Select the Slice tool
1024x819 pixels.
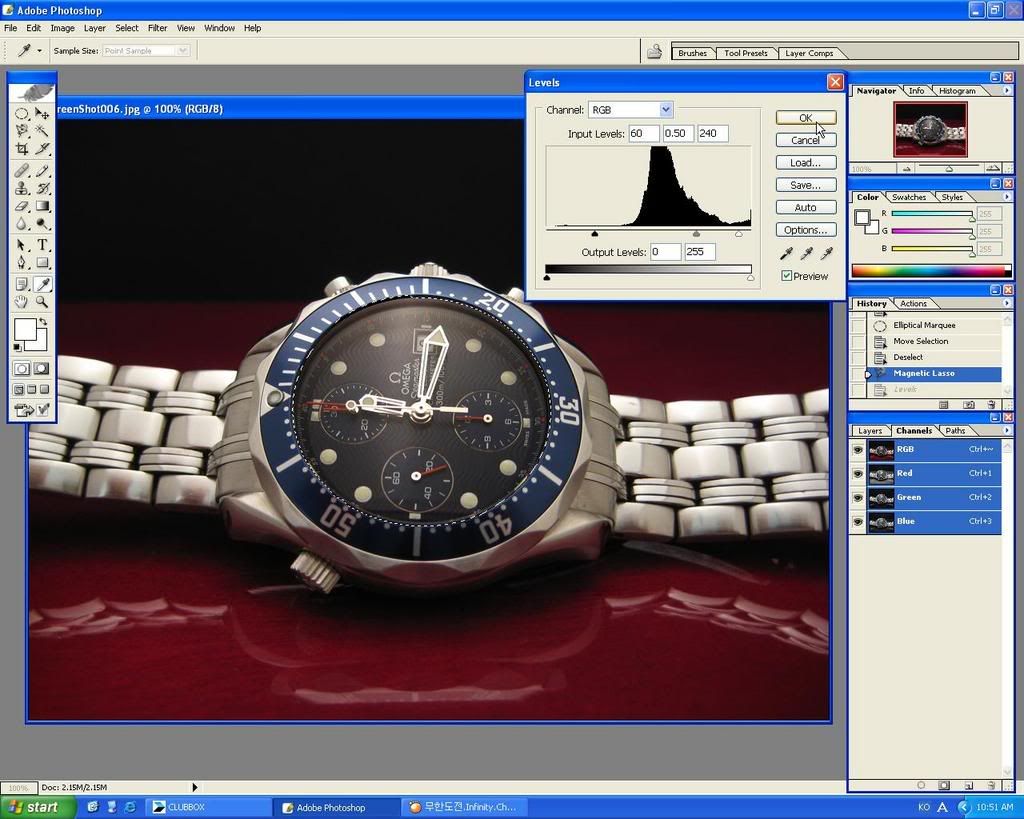point(42,149)
